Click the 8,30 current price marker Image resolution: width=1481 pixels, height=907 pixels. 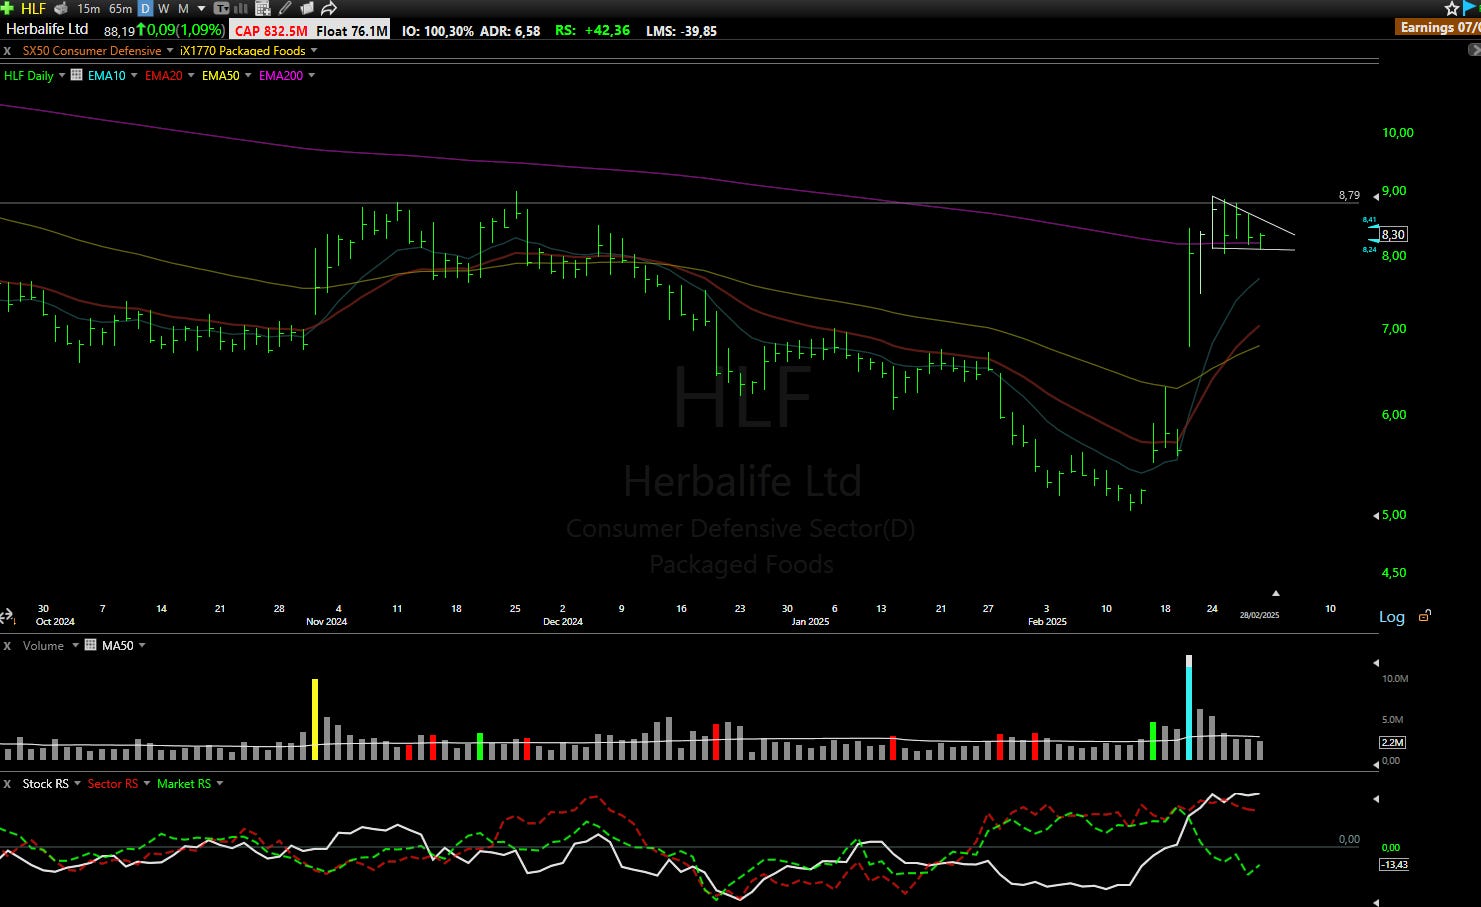coord(1393,235)
